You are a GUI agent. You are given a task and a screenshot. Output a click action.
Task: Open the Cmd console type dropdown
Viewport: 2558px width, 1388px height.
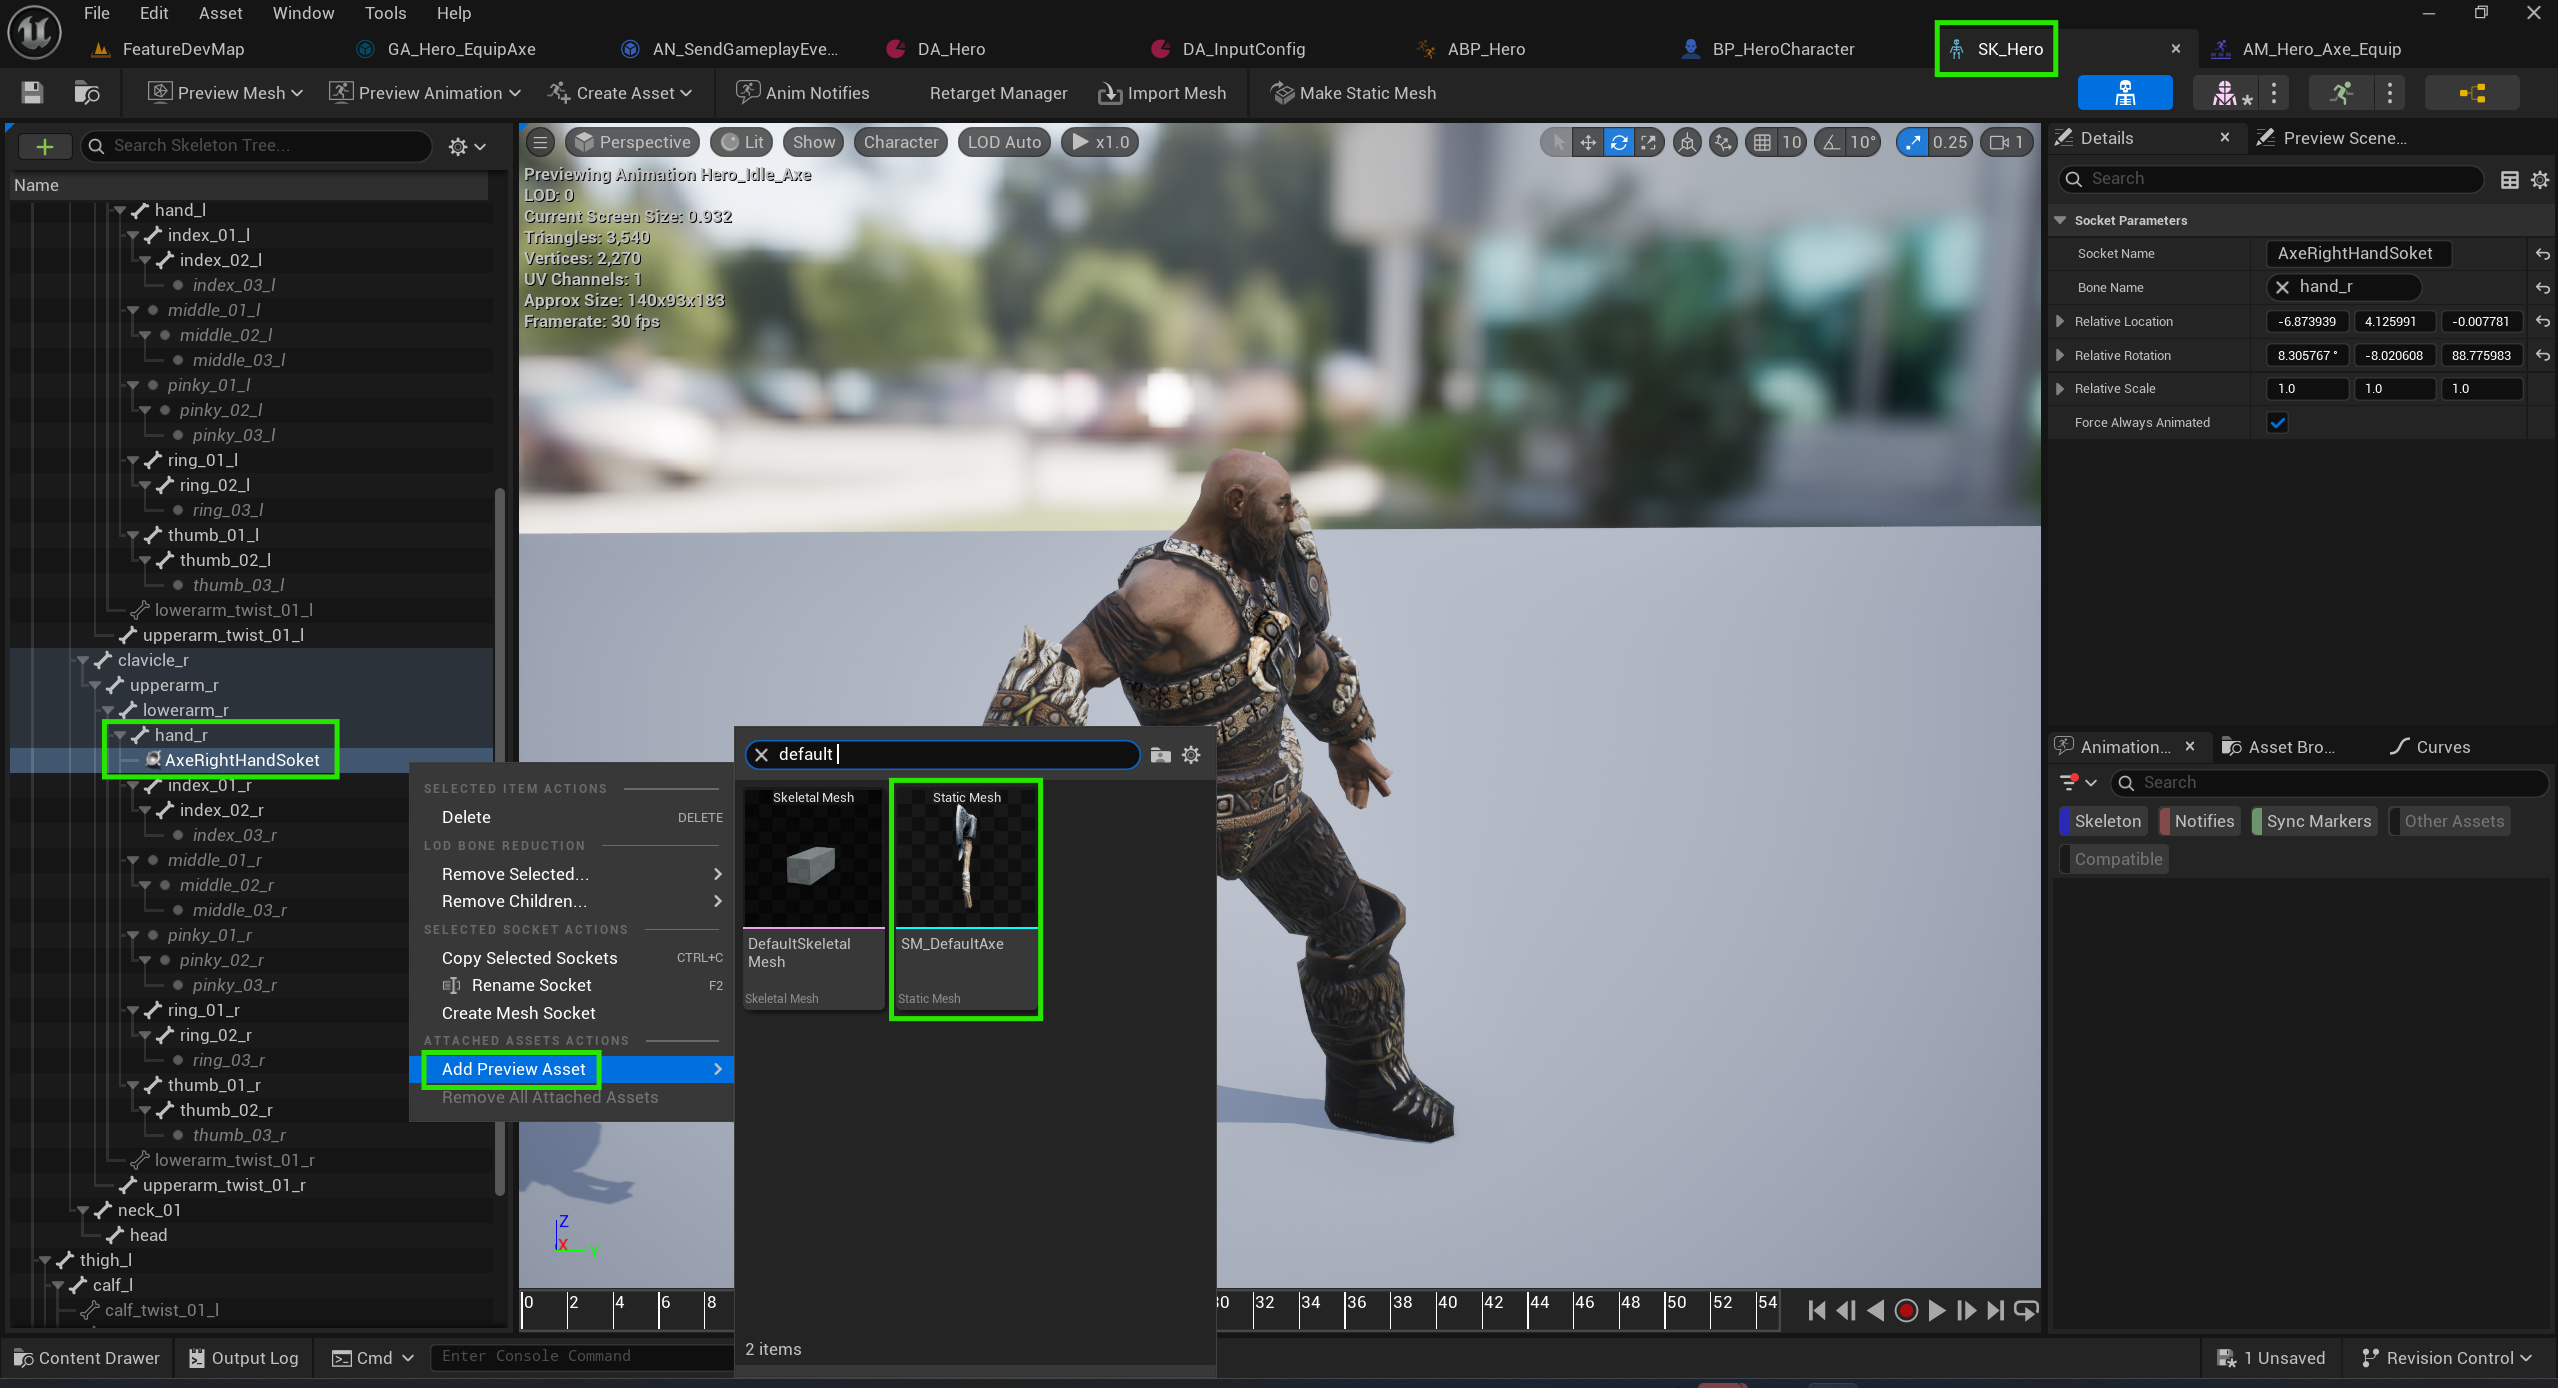tap(372, 1358)
